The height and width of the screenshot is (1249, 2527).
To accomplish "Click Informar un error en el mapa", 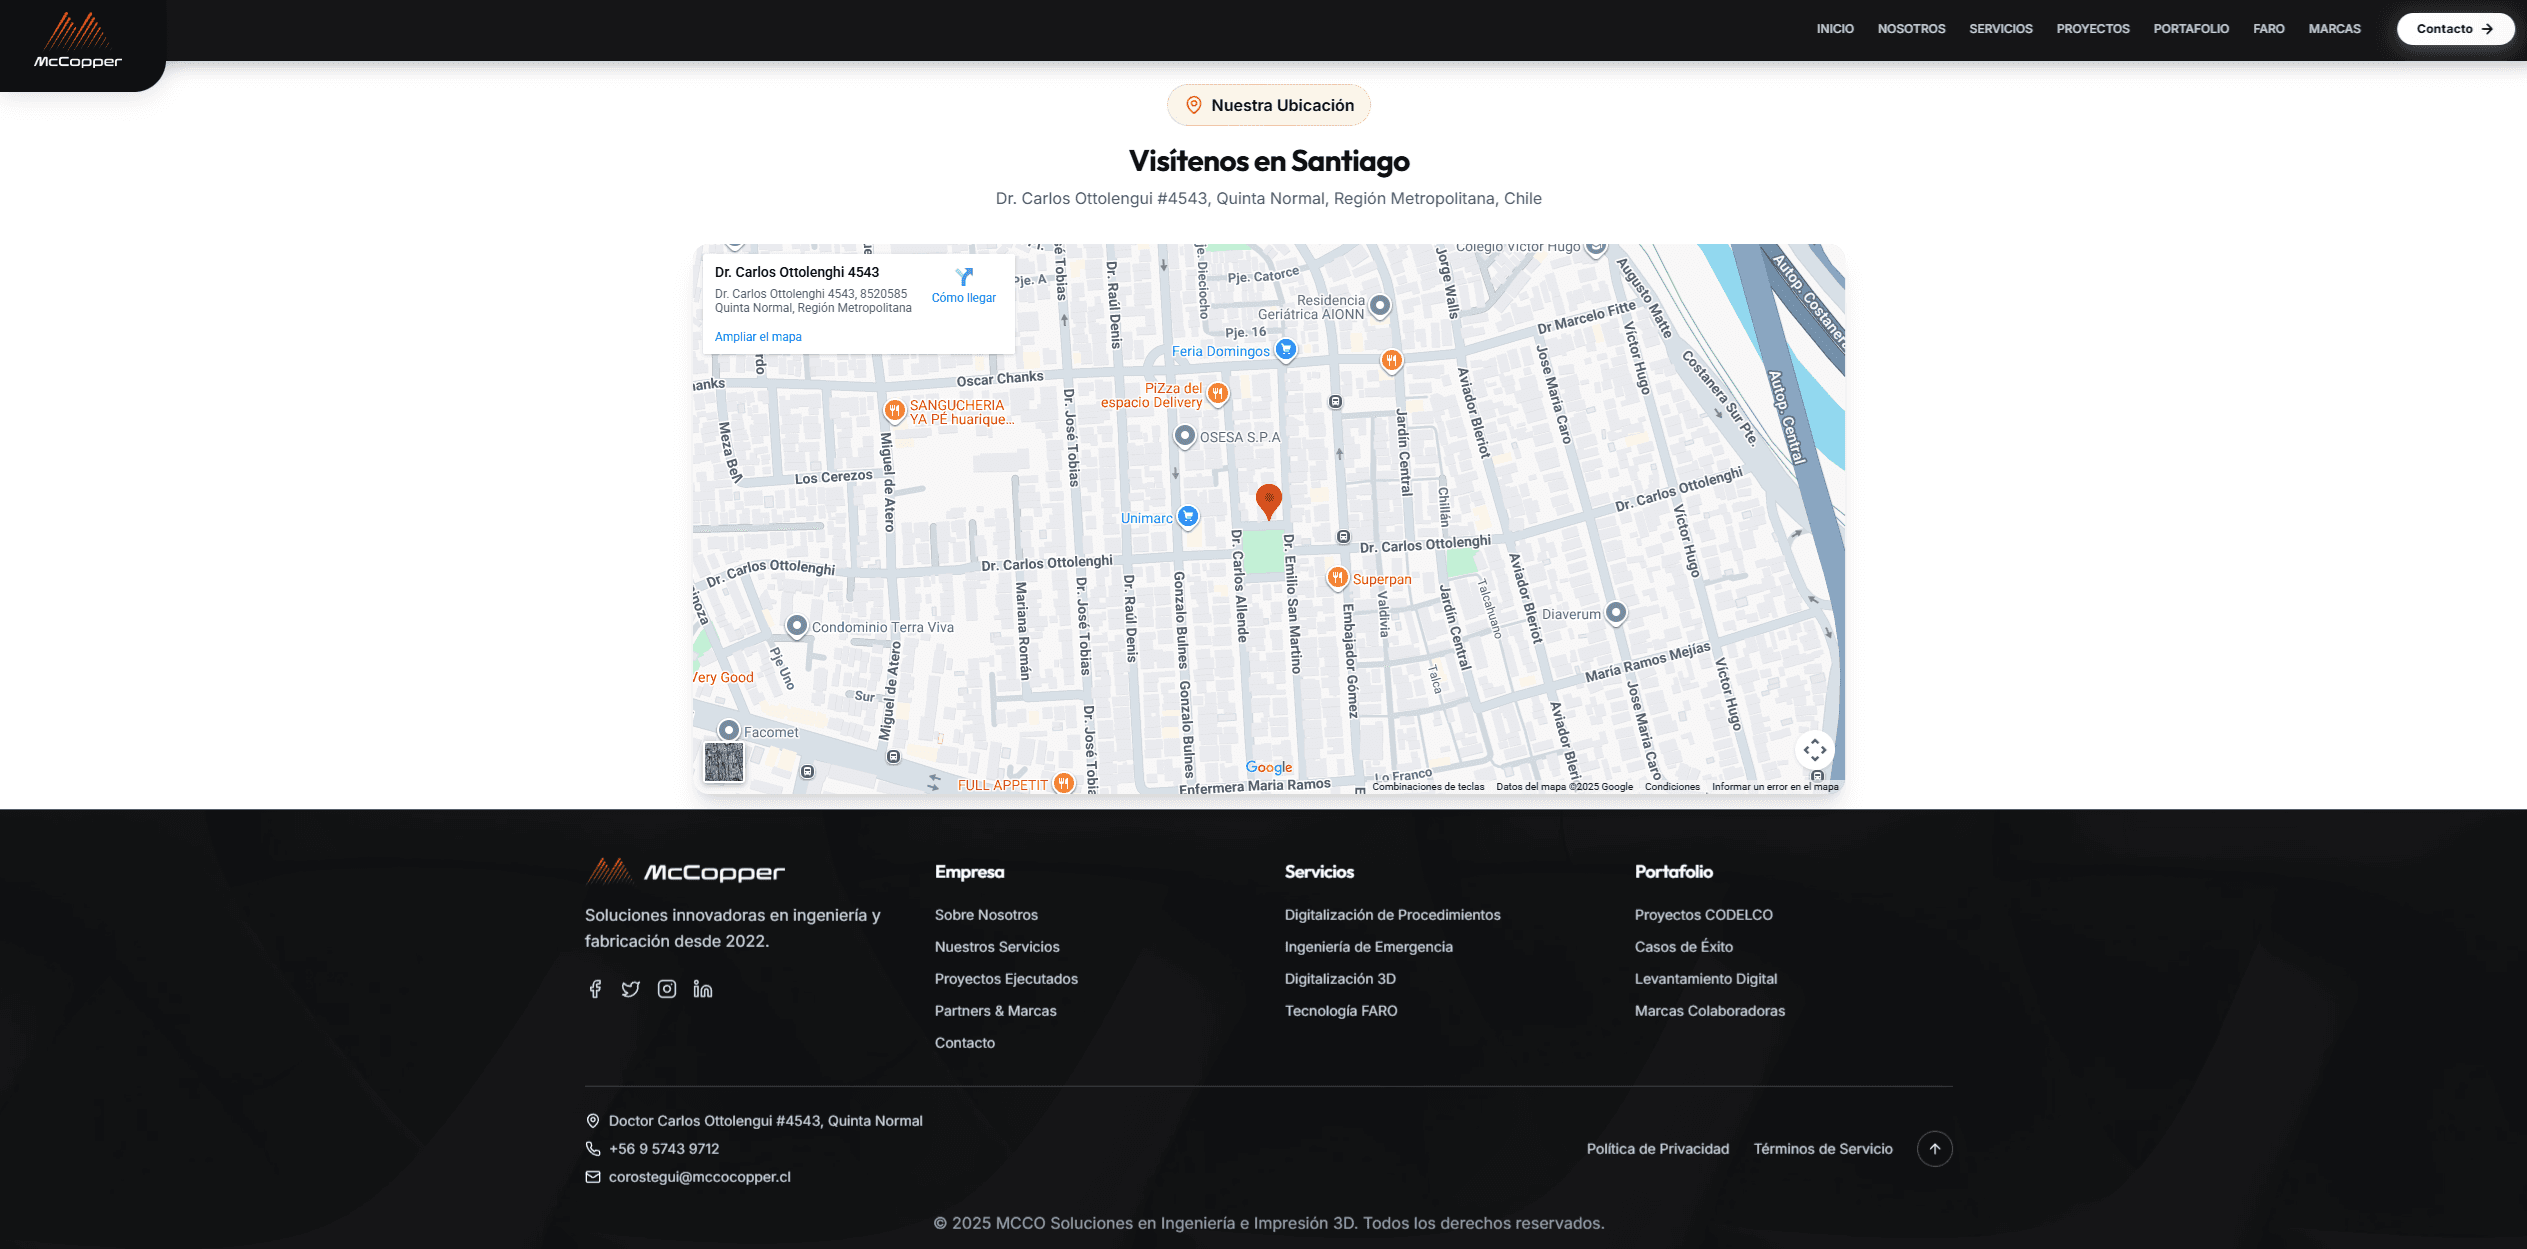I will 1775,787.
